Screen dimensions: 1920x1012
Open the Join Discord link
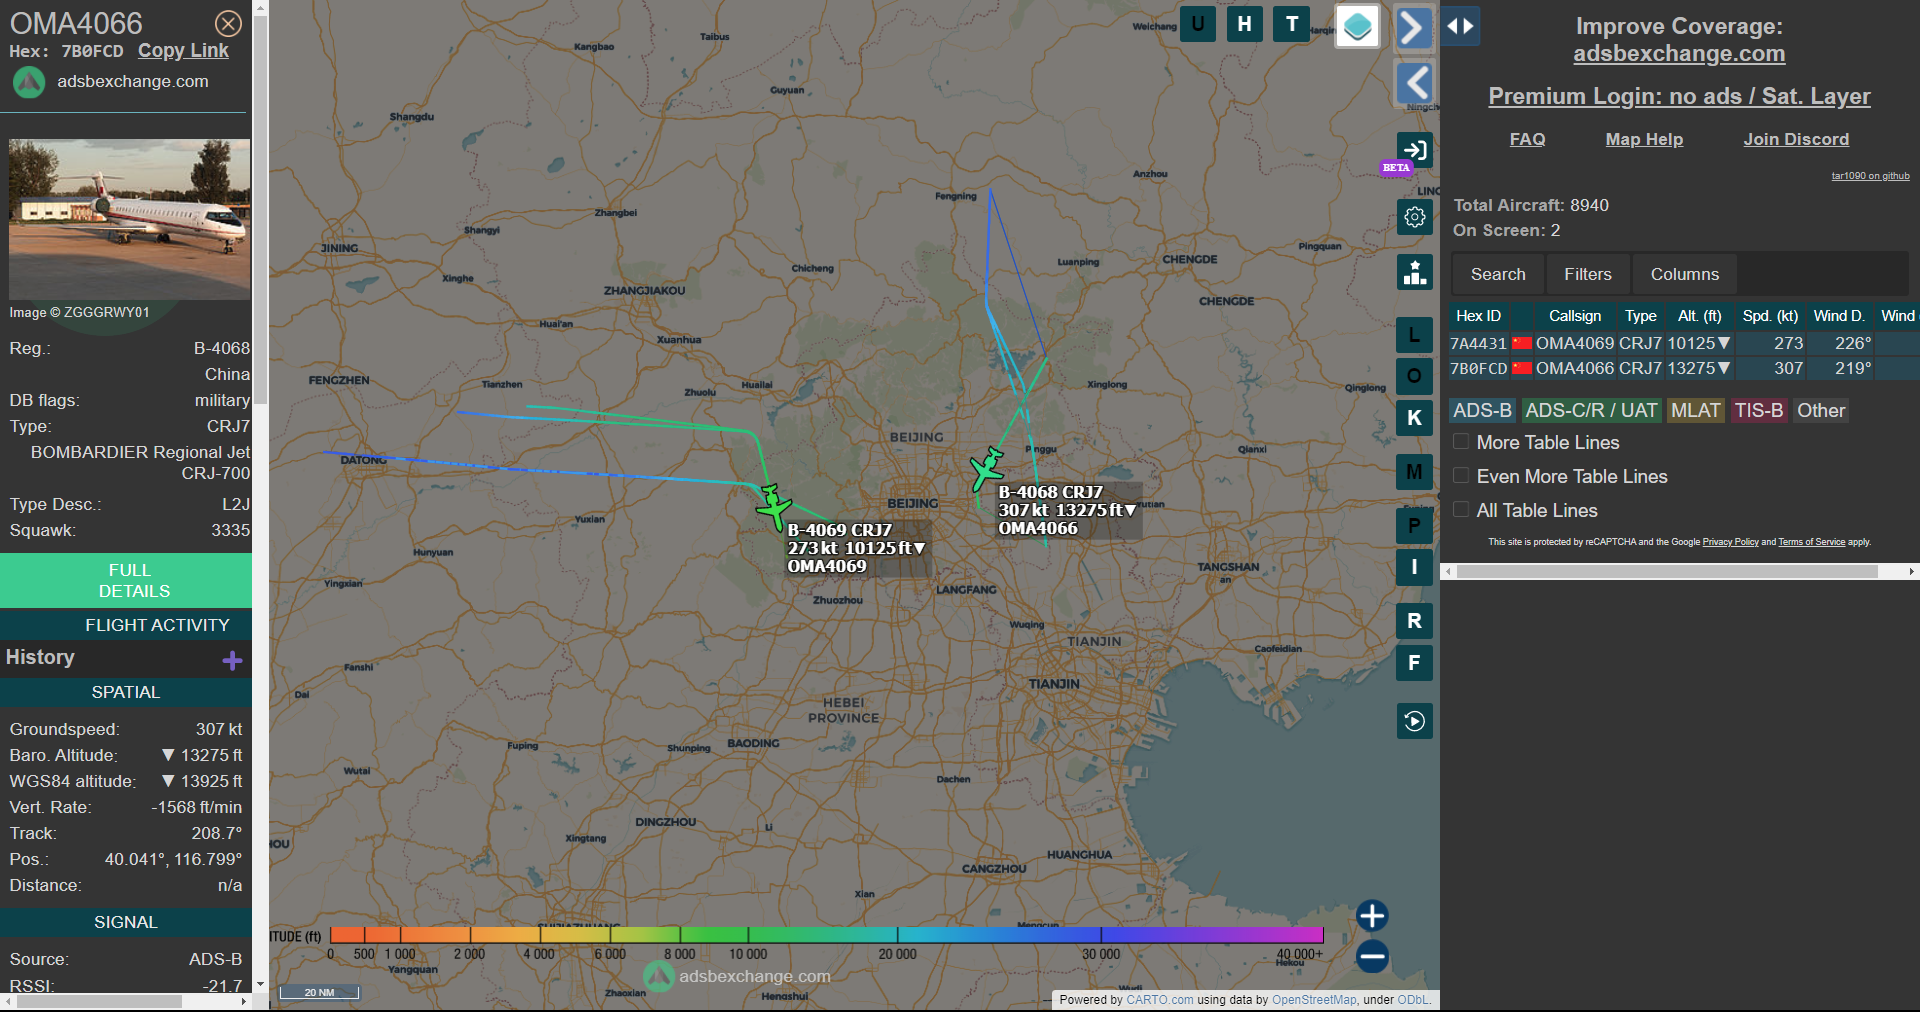click(x=1796, y=139)
